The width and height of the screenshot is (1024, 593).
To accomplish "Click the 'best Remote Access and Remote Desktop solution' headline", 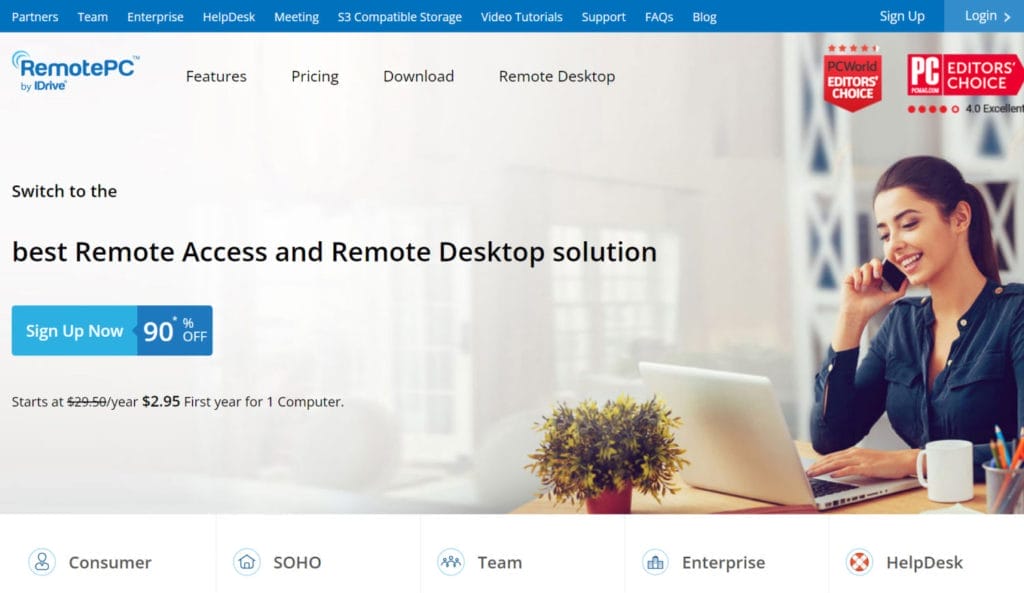I will coord(334,252).
